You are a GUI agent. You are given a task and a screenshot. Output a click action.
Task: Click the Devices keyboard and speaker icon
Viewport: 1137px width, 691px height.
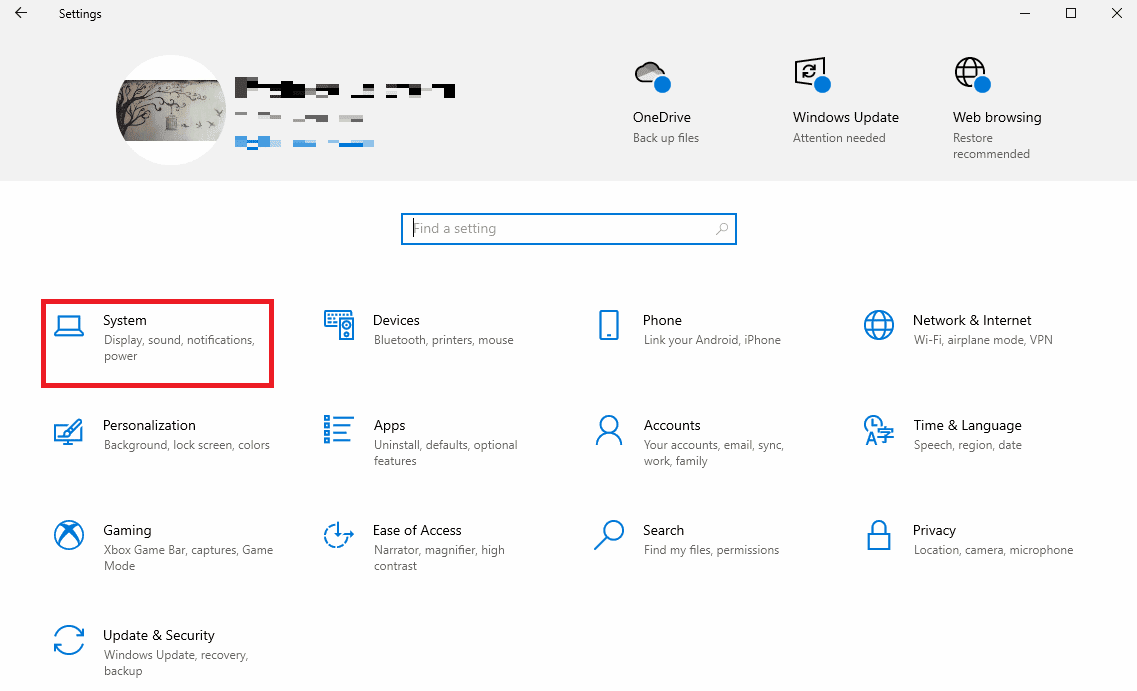(339, 325)
